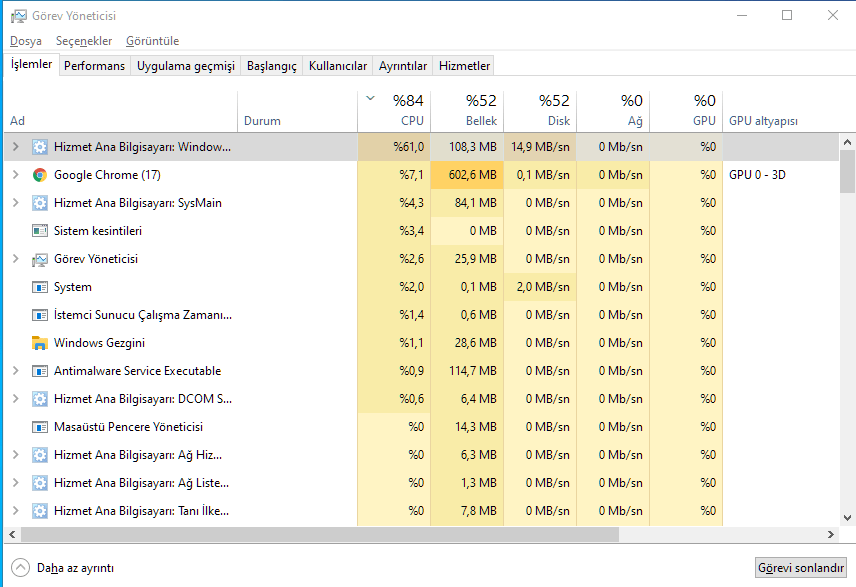Viewport: 856px width, 587px height.
Task: Open the Ayrıntılar tab
Action: click(x=403, y=66)
